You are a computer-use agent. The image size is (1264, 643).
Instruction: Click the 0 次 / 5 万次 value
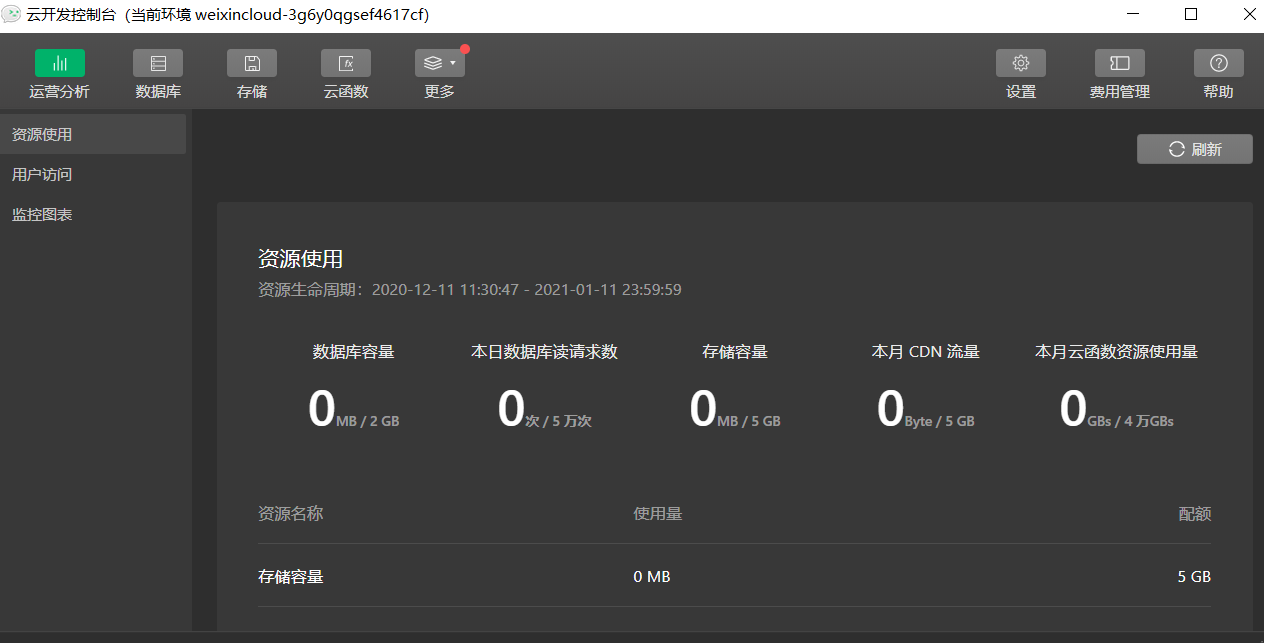[545, 410]
